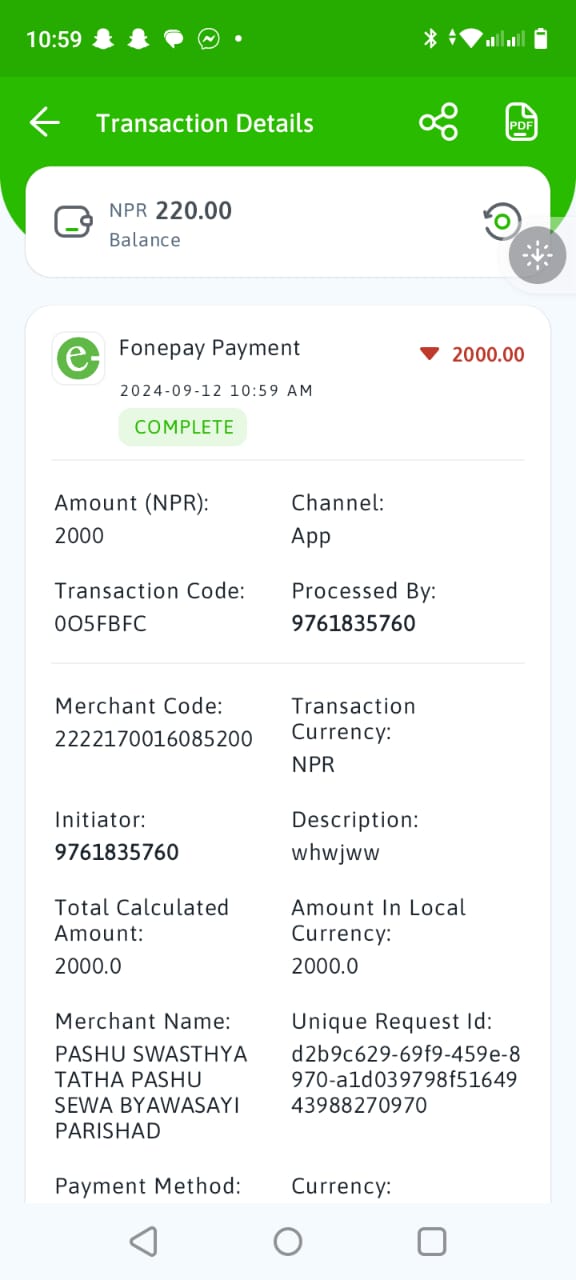Tap the red downward amount arrow
Screen dimensions: 576x1280
coord(430,354)
